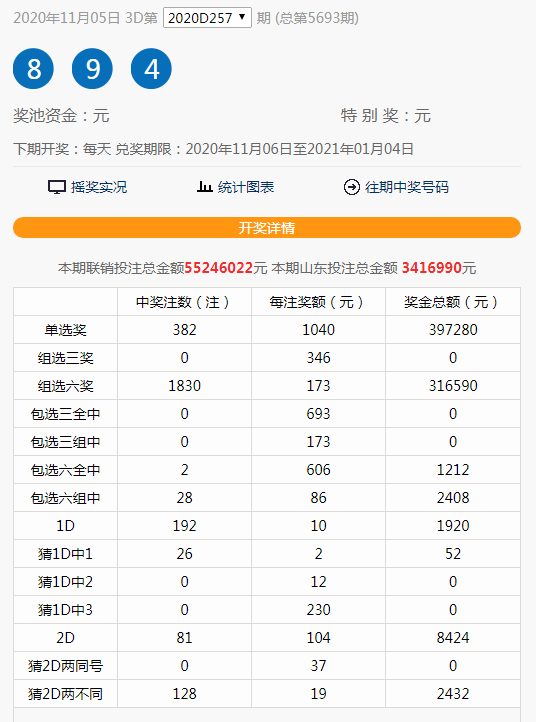The height and width of the screenshot is (722, 536).
Task: Click the 猜2D两同号 row label
Action: [x=65, y=666]
